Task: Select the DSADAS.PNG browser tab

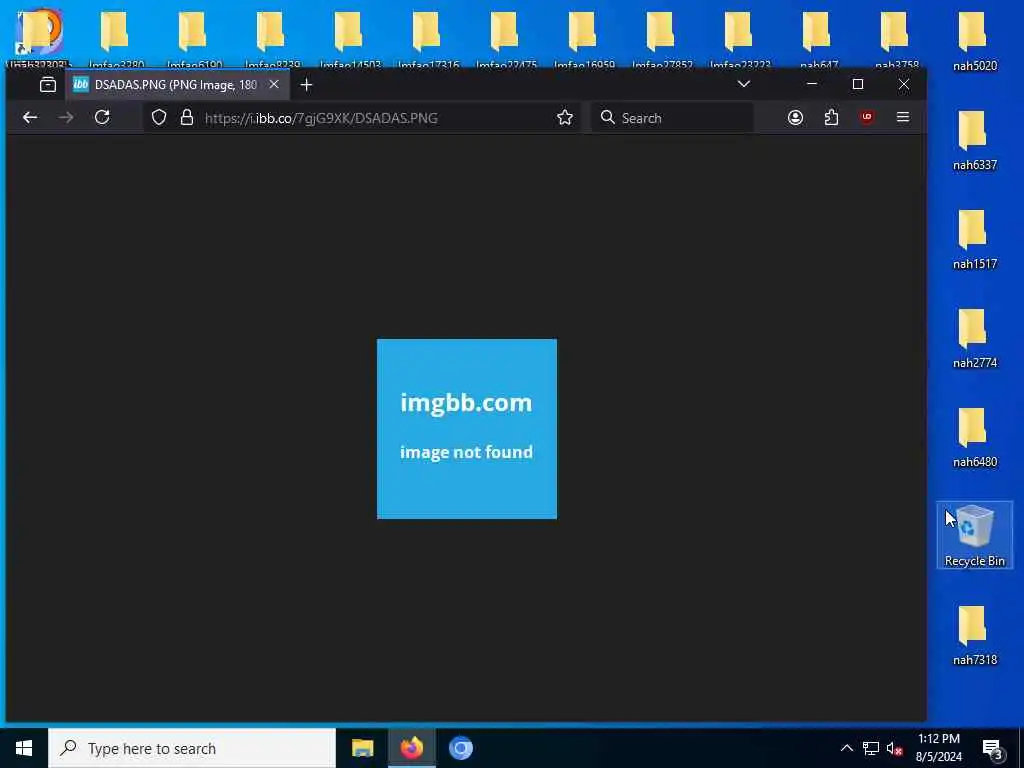Action: (x=177, y=85)
